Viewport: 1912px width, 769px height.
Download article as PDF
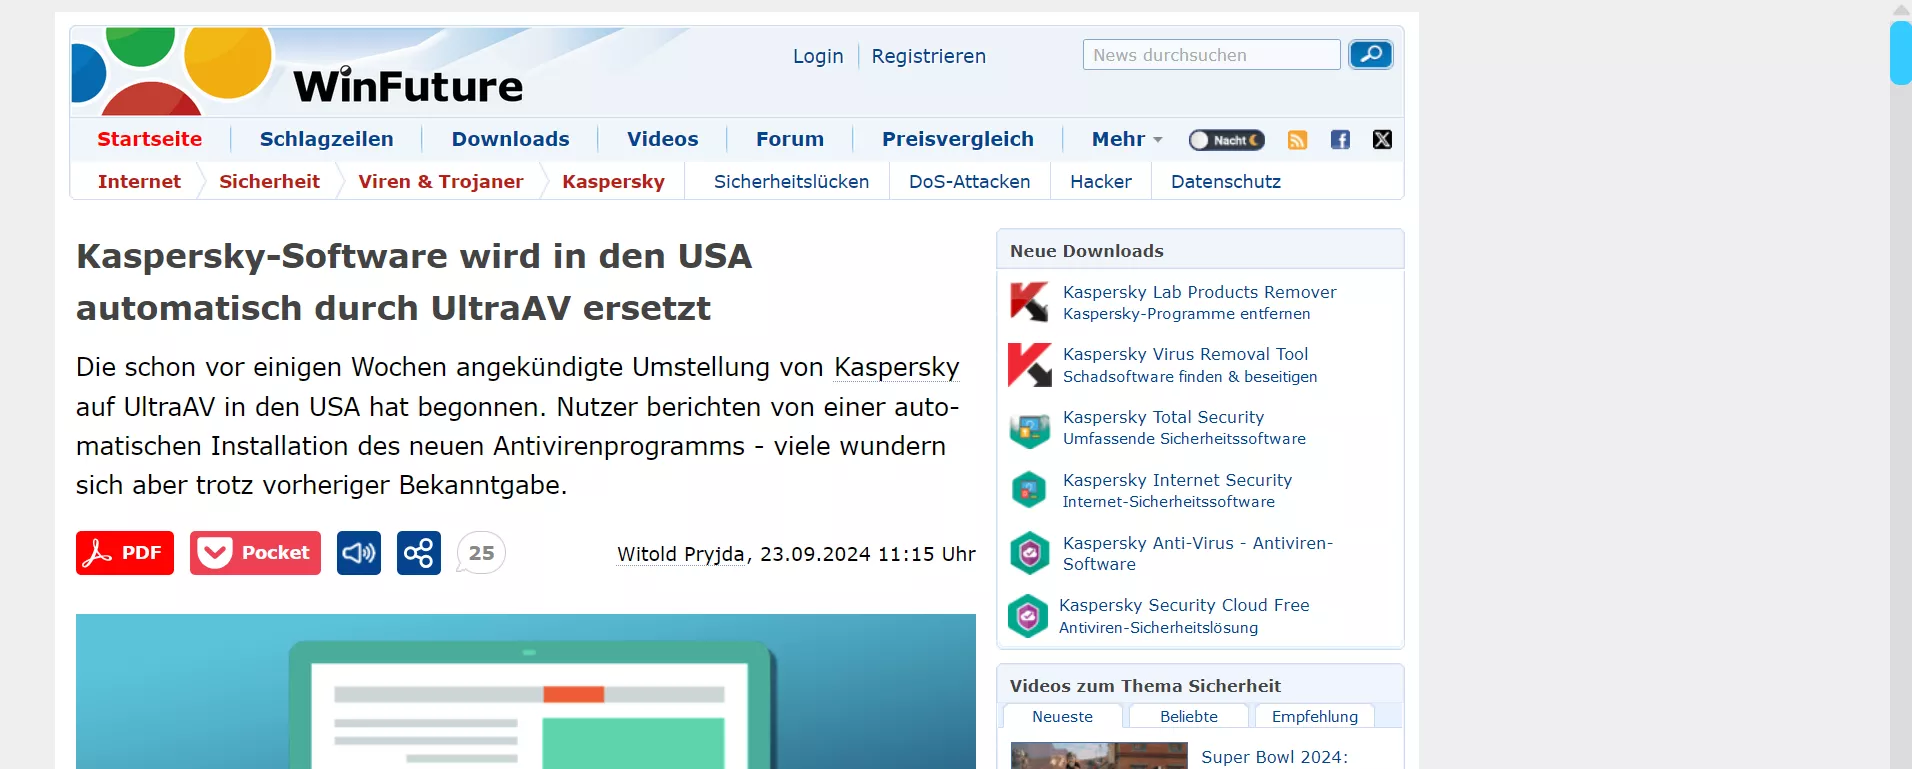pos(125,553)
